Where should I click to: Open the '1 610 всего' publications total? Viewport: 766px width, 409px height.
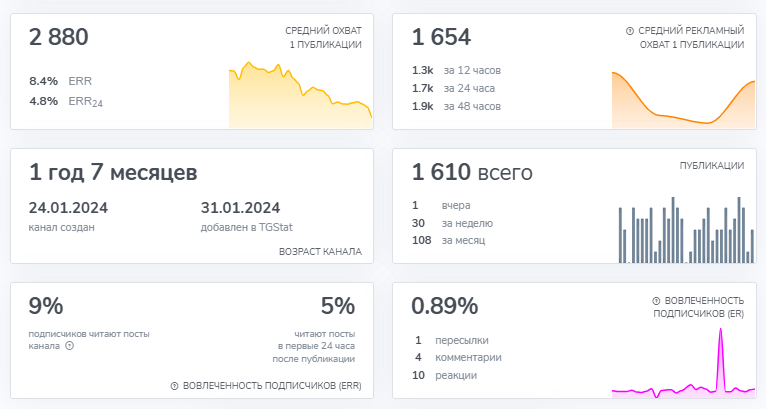[x=472, y=173]
